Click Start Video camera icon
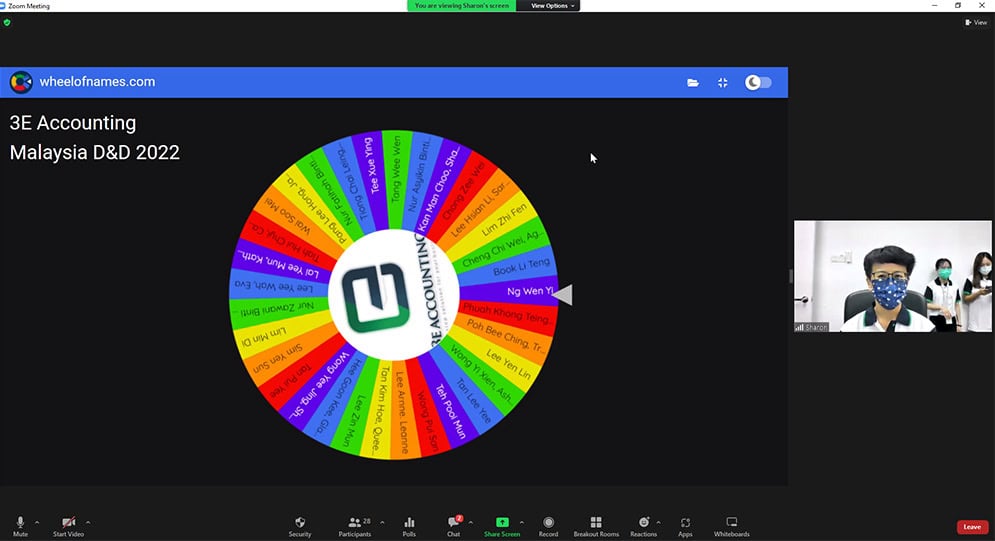This screenshot has width=995, height=541. 68,526
